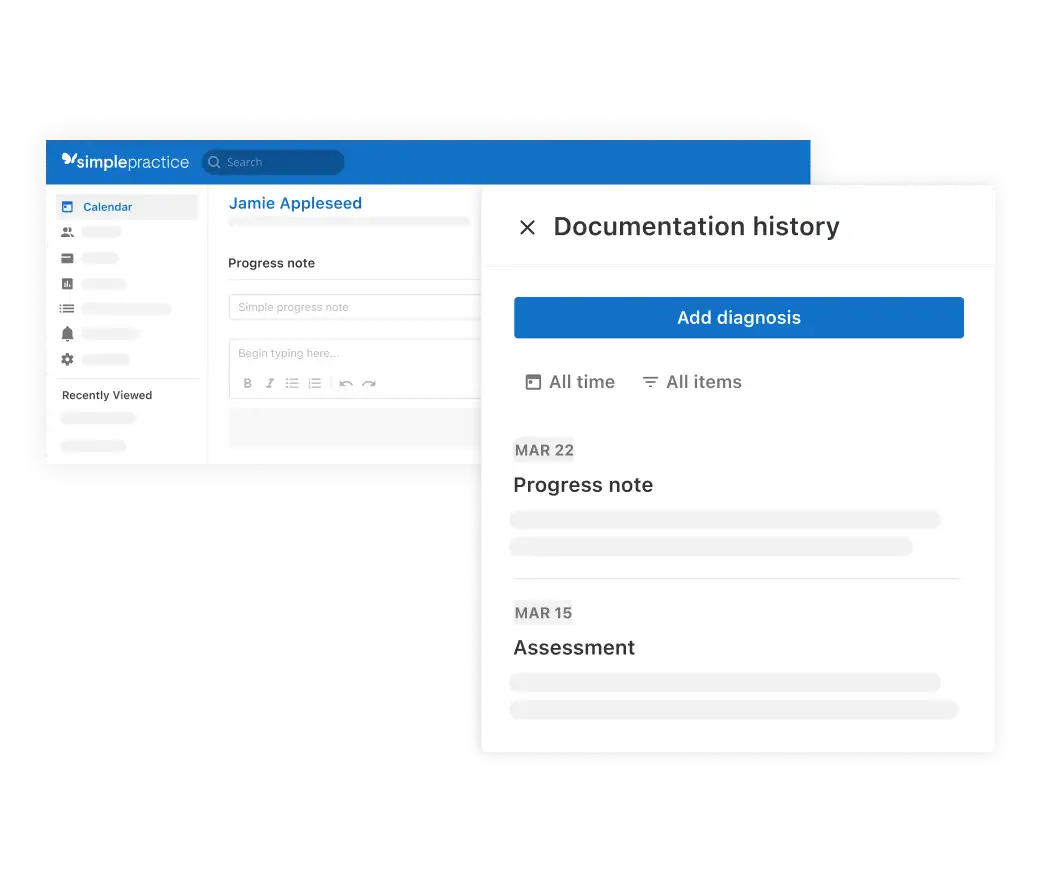Click the Progress note section heading
This screenshot has height=892, width=1040.
(x=271, y=263)
